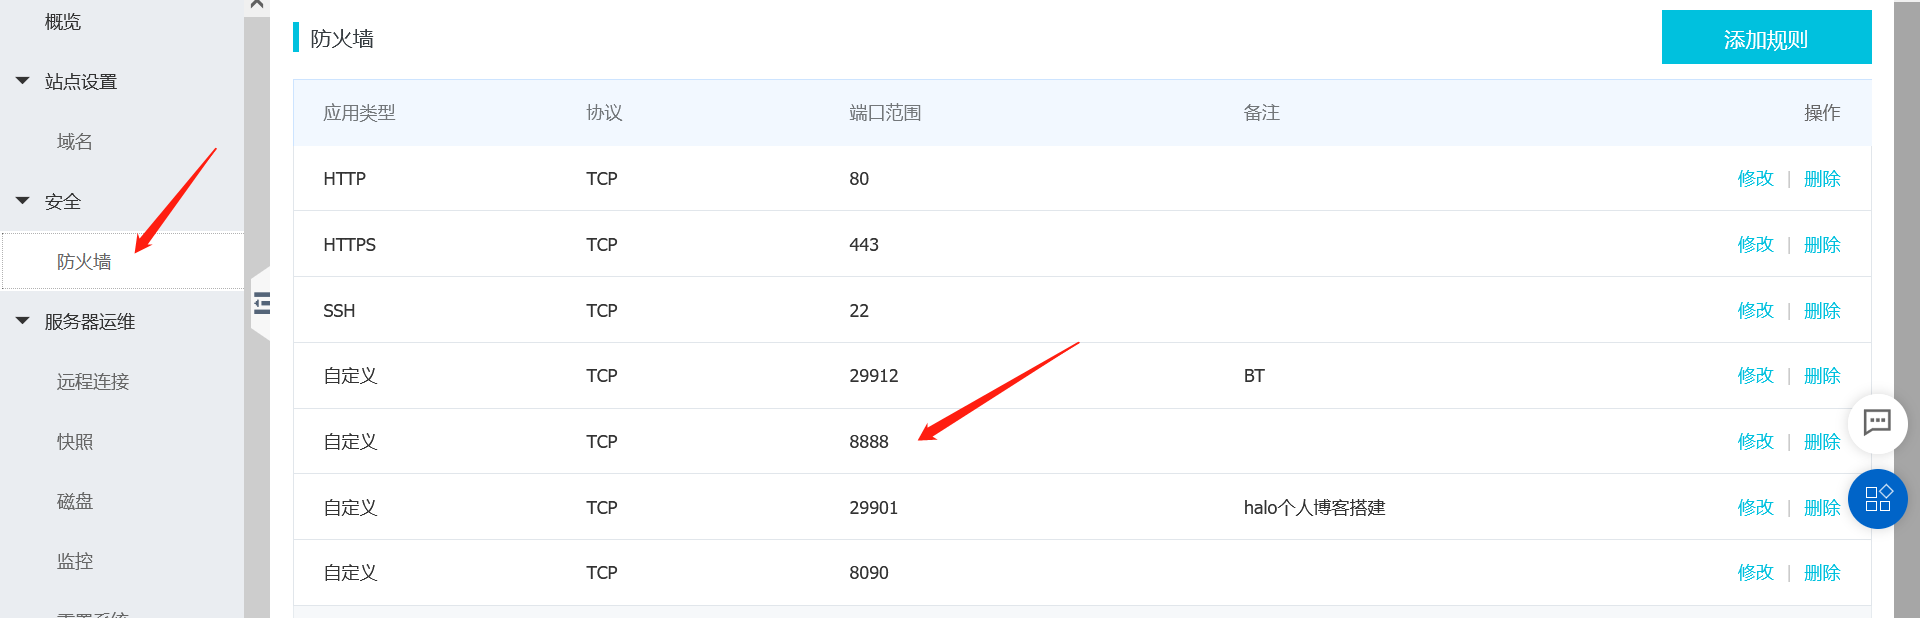Open 远程连接 in the sidebar
Image resolution: width=1920 pixels, height=618 pixels.
93,382
